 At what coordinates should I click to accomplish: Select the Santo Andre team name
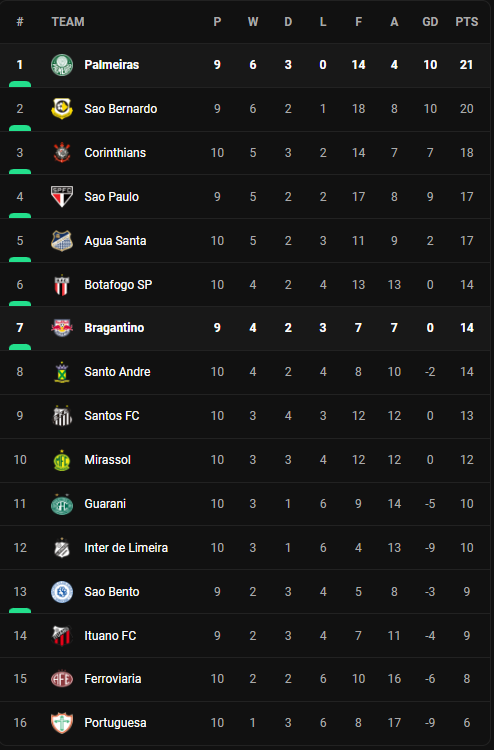117,372
